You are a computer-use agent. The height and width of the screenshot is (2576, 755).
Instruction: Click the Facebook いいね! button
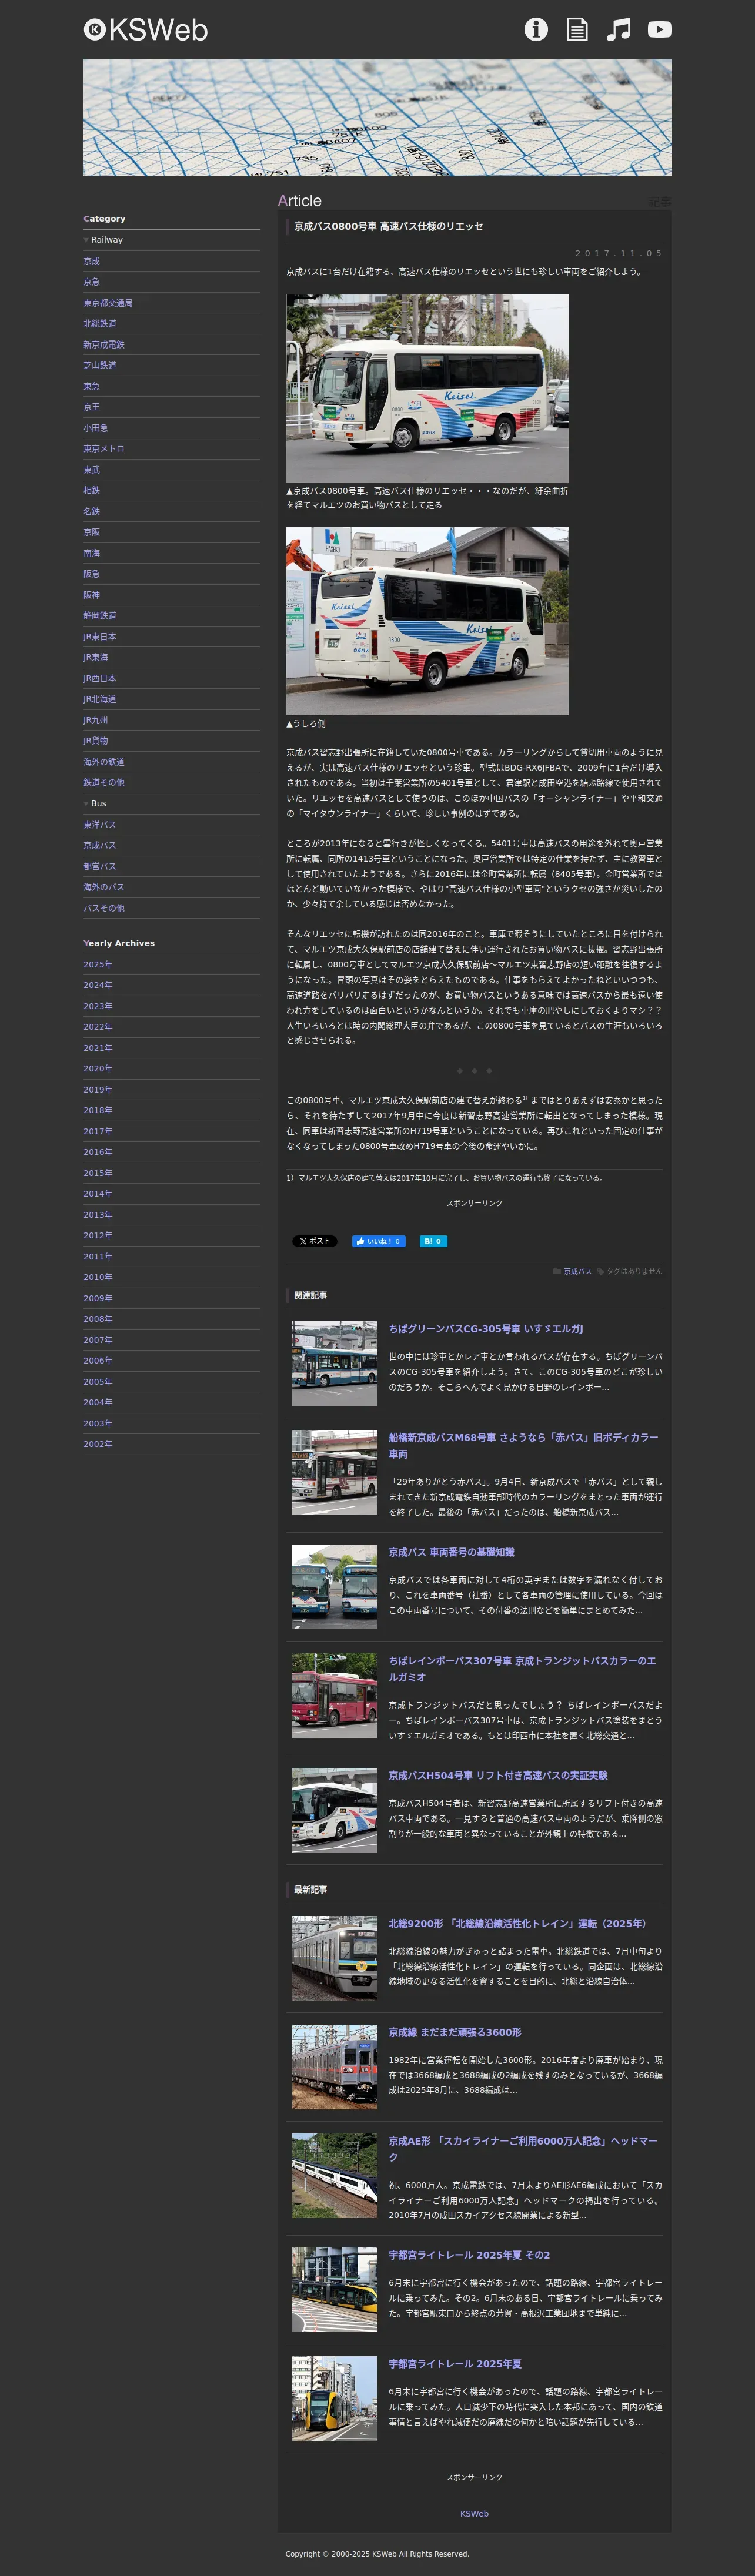point(378,1241)
